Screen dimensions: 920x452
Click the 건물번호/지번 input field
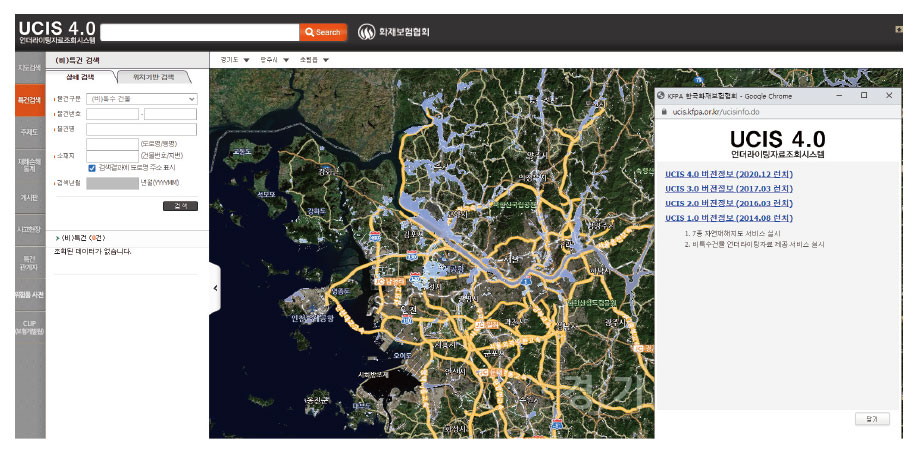(112, 156)
